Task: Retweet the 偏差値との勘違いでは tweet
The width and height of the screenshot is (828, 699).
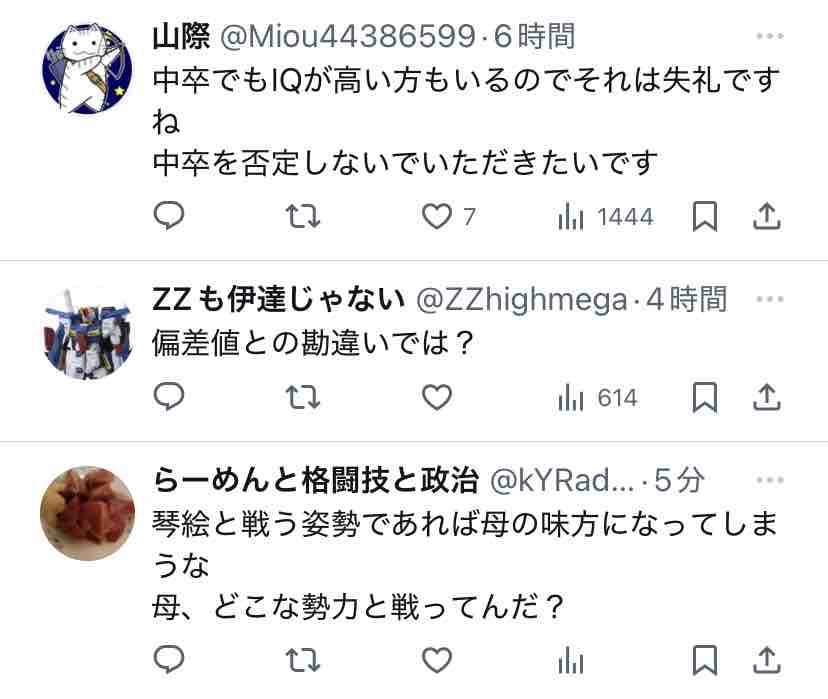Action: [x=303, y=398]
